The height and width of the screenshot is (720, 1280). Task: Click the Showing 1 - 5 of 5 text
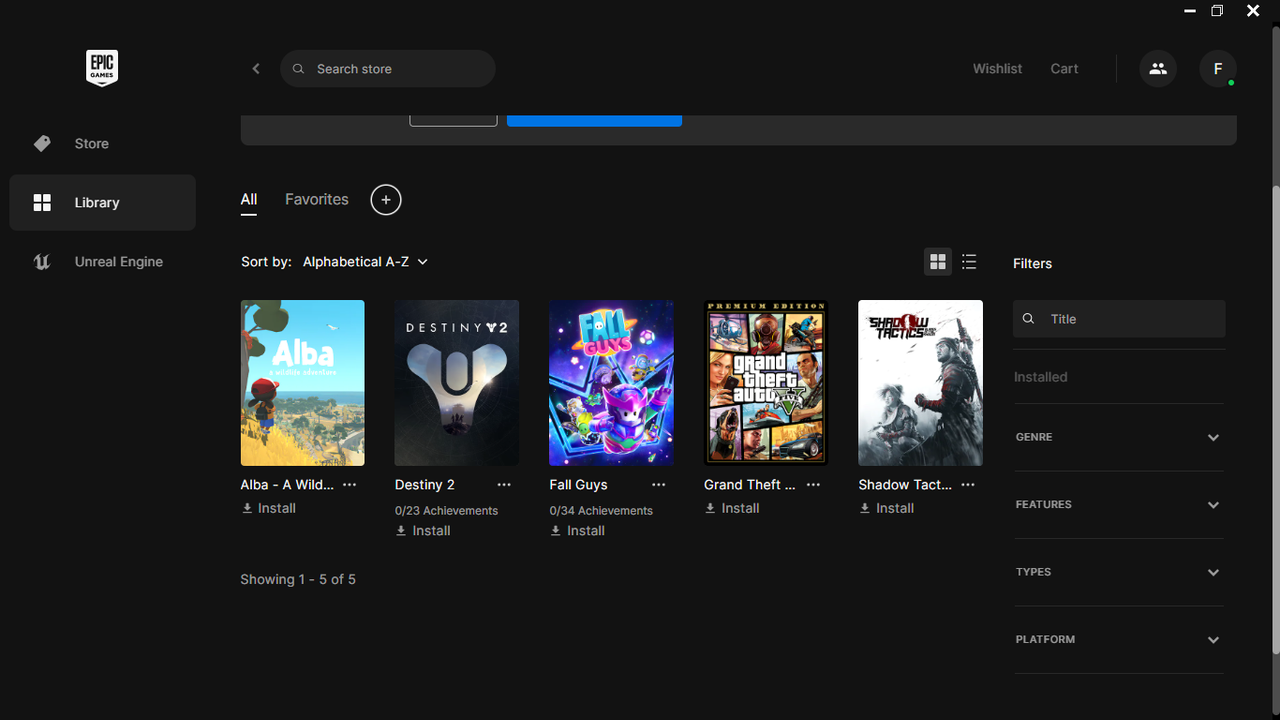point(298,580)
